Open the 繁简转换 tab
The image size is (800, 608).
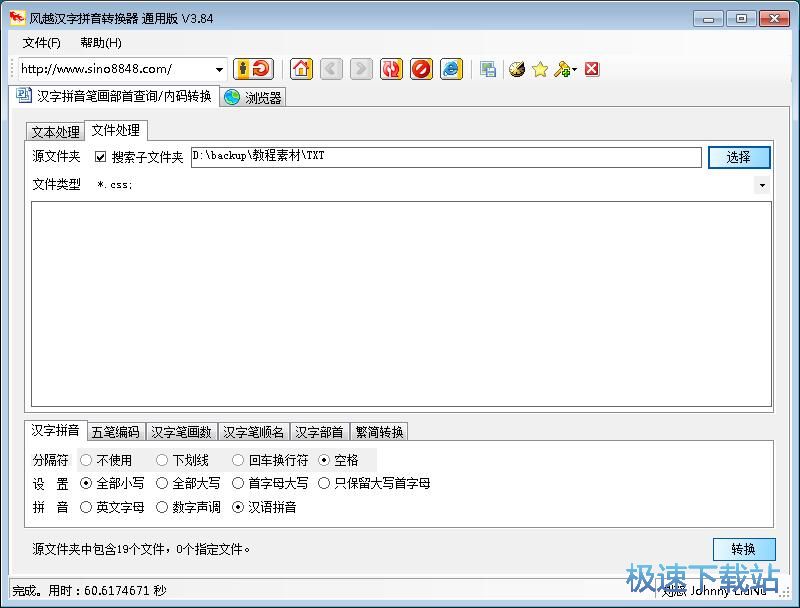click(380, 432)
